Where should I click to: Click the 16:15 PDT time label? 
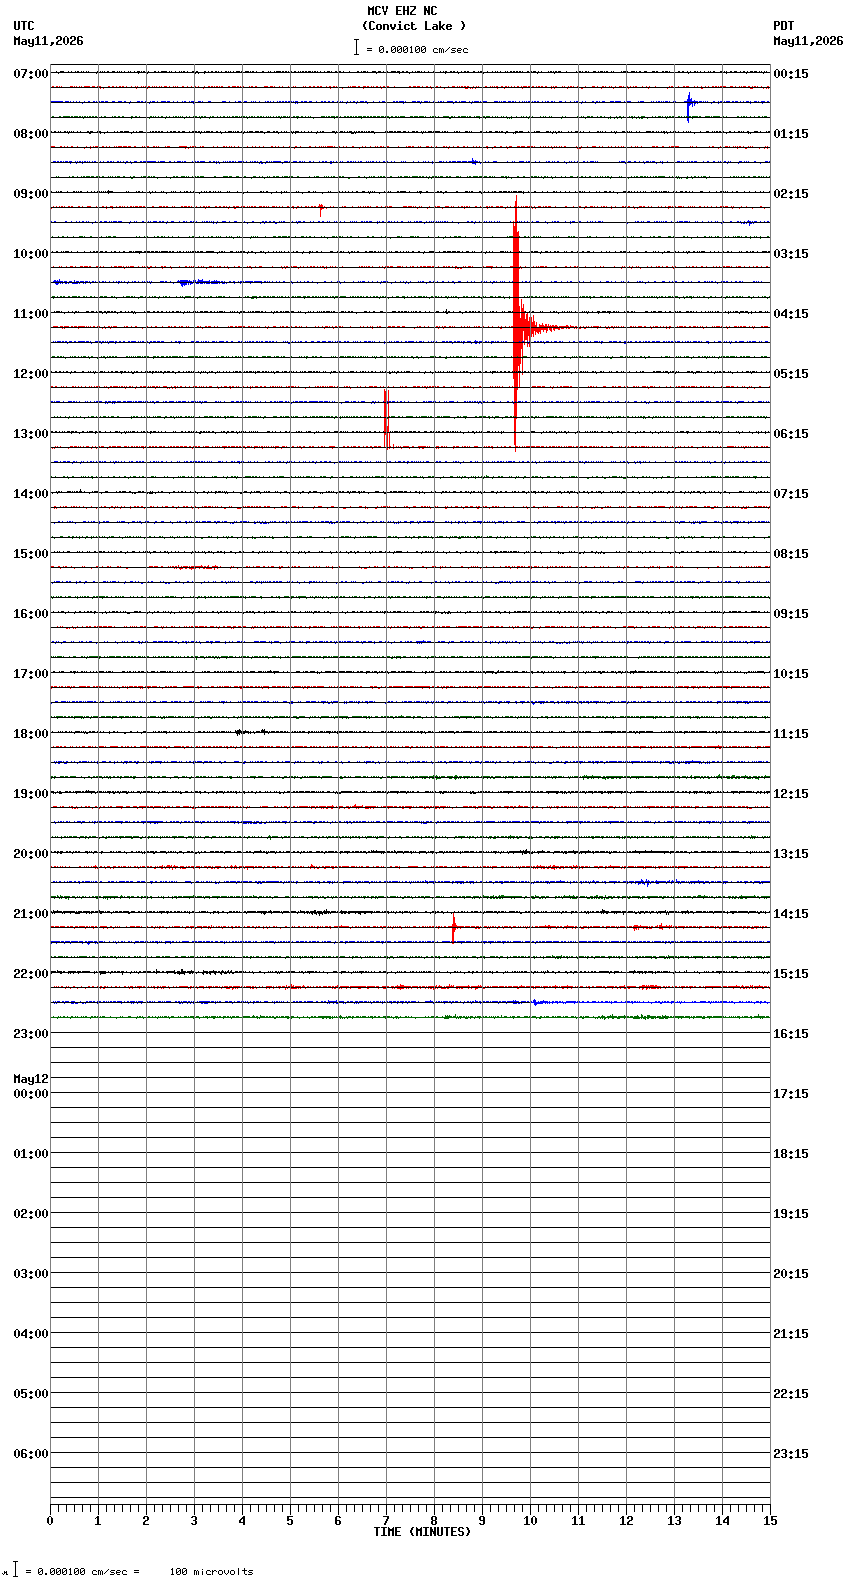pos(791,1034)
